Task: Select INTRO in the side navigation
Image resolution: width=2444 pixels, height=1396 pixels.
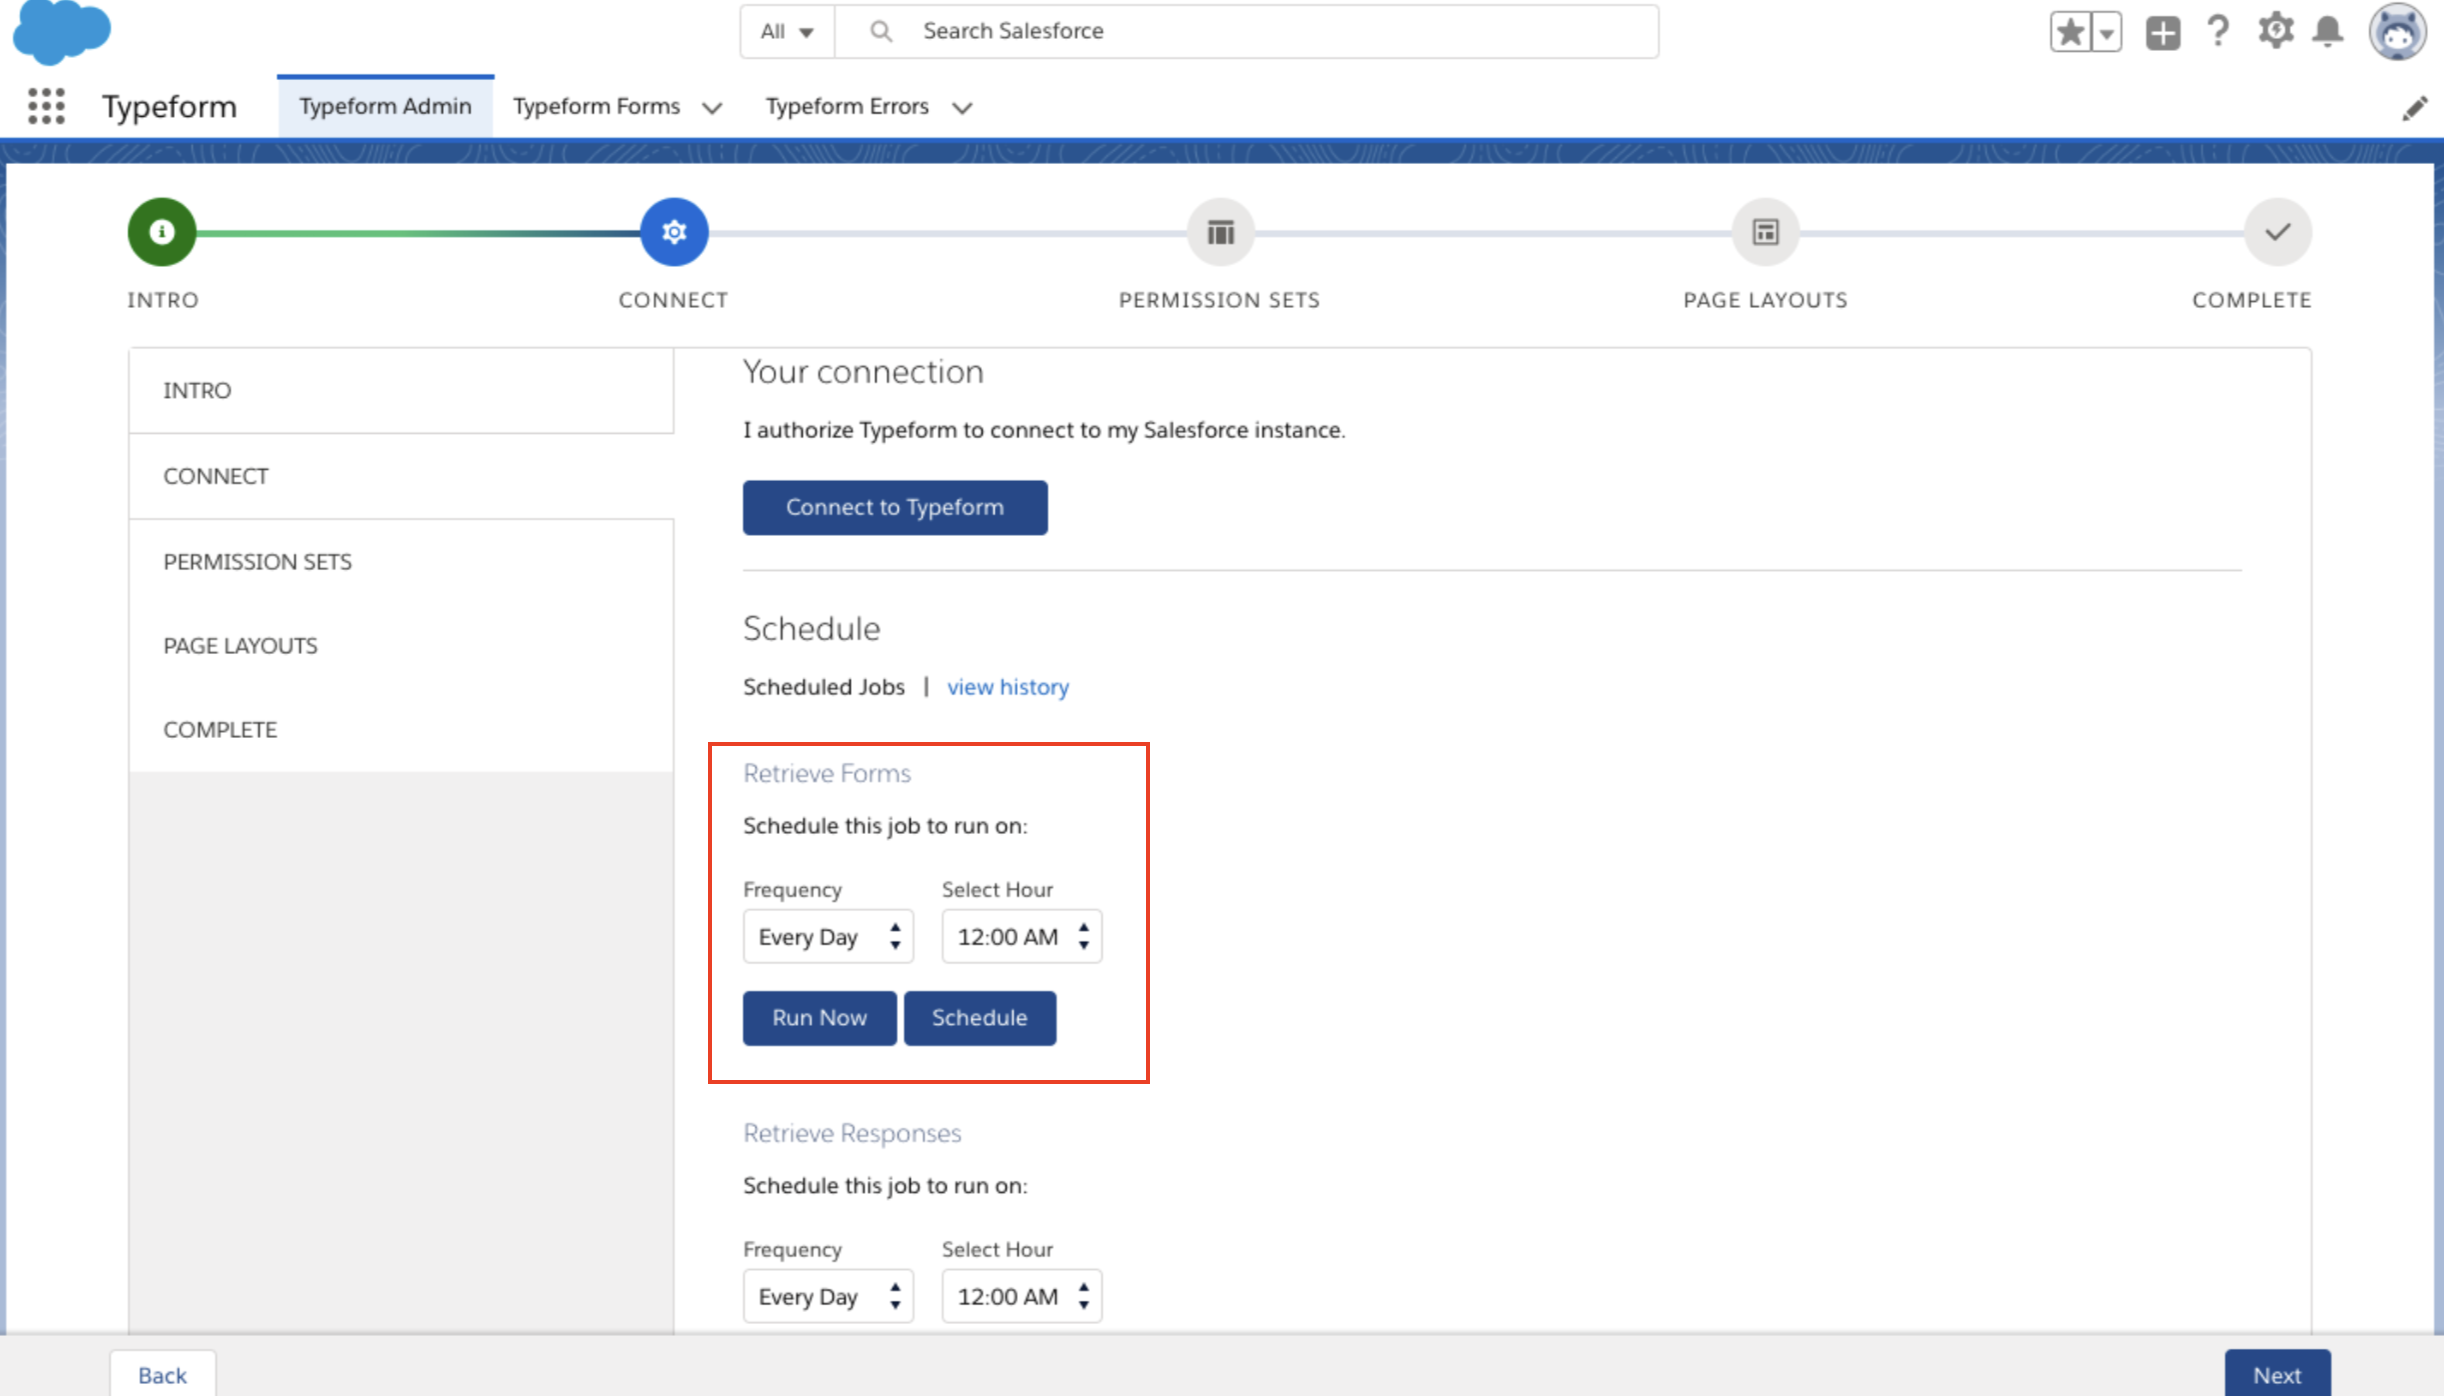Action: click(x=401, y=390)
